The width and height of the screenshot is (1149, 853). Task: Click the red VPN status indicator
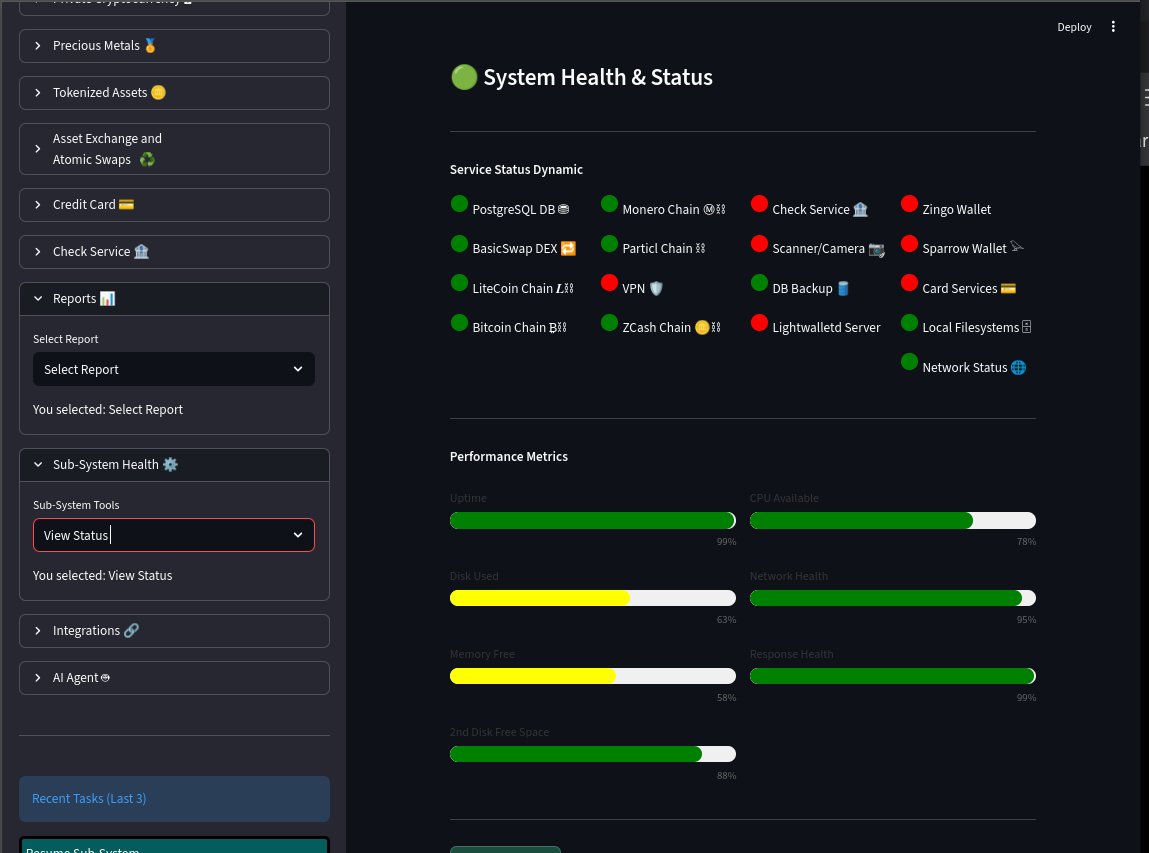[609, 283]
